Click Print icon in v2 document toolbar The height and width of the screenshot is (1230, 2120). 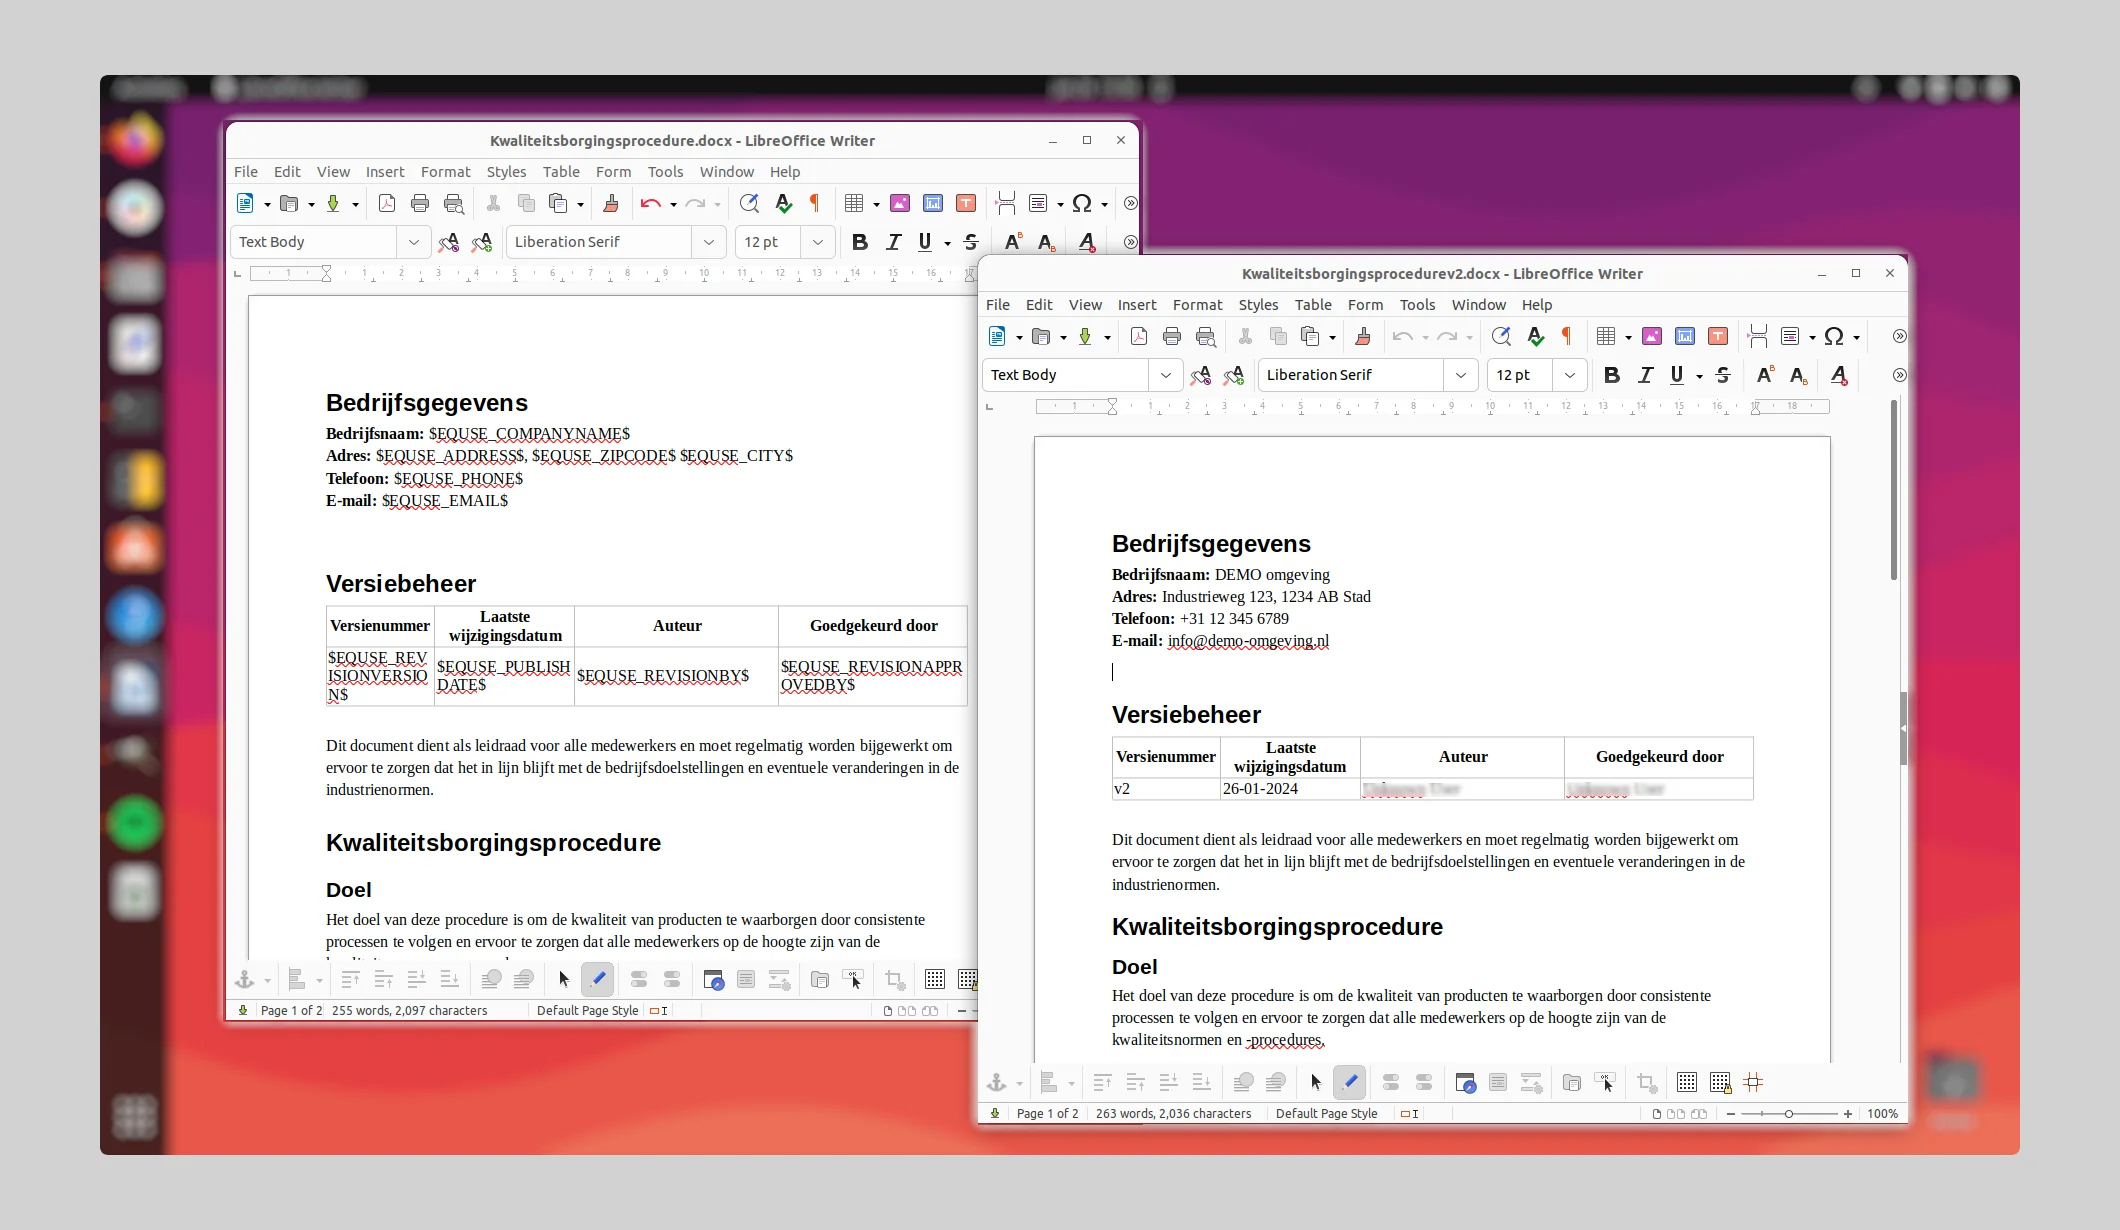(1171, 337)
